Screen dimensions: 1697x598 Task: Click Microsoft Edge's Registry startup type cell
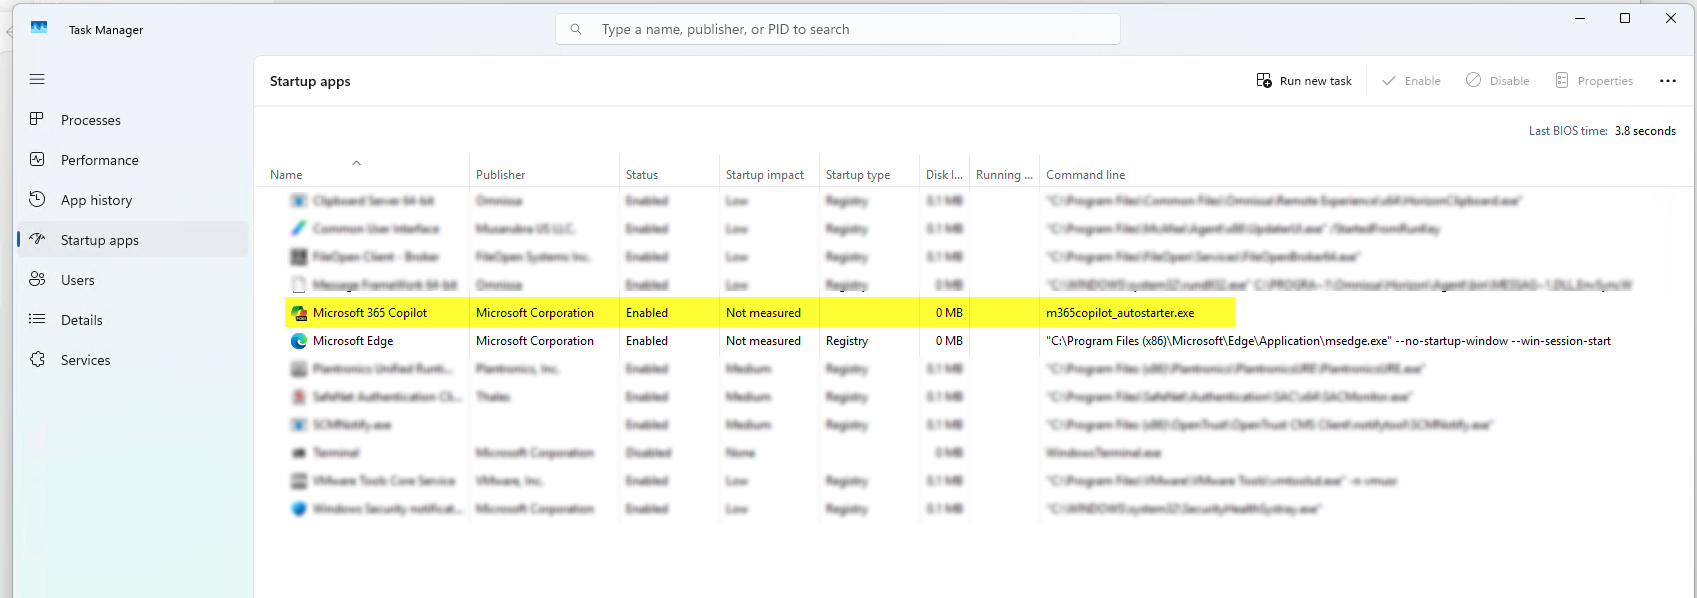point(847,341)
